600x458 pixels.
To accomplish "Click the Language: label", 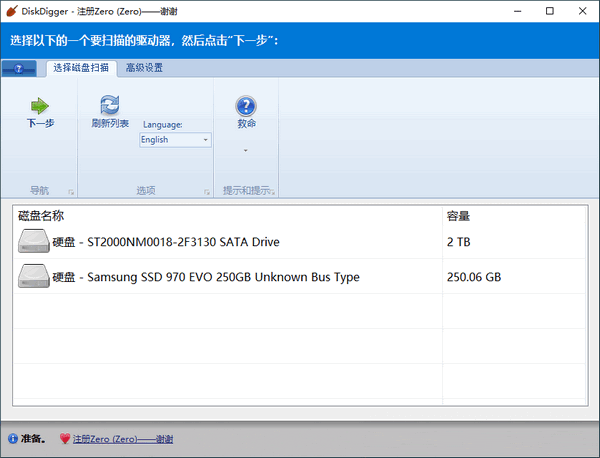I will (x=163, y=125).
